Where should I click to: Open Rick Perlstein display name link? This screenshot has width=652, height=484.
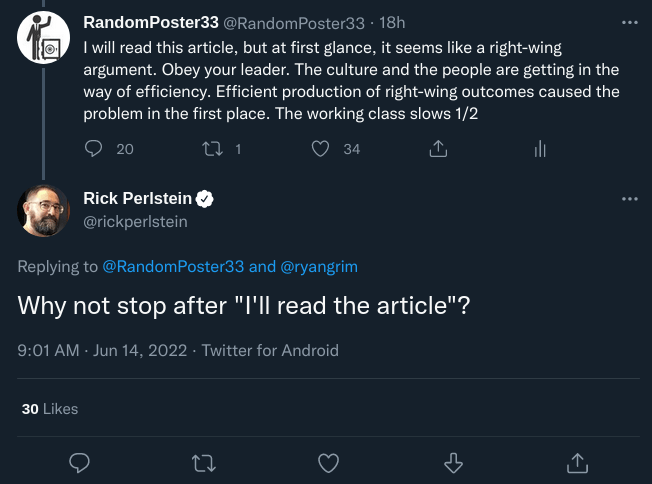[x=137, y=199]
